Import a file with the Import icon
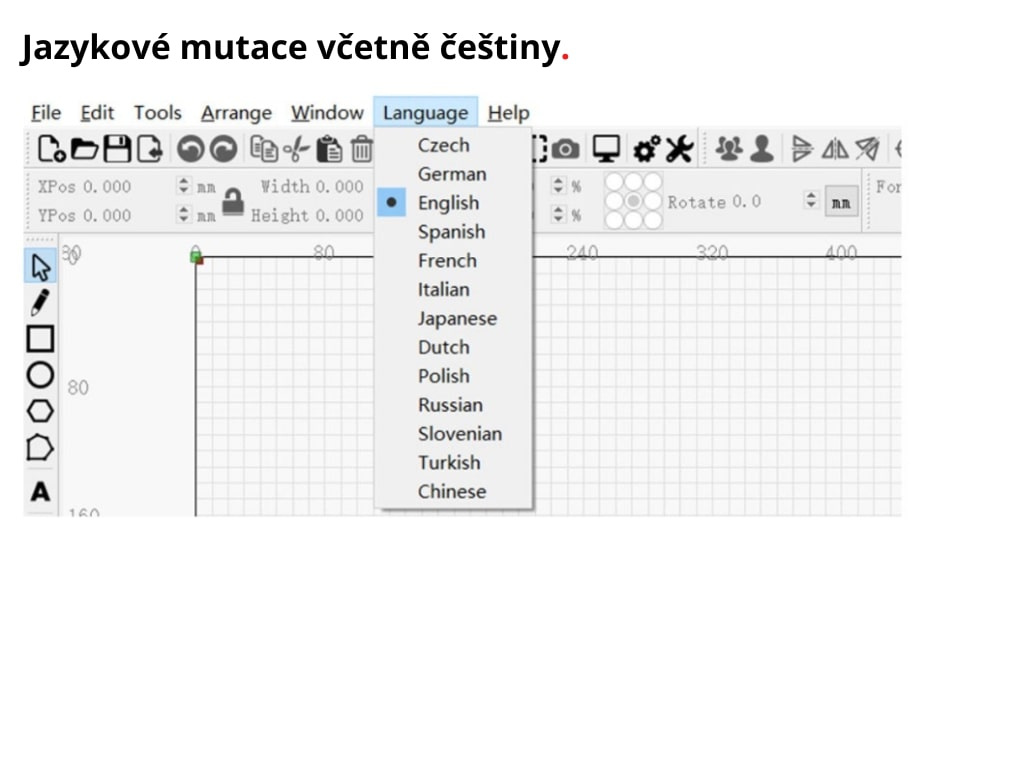The image size is (1024, 768). point(150,149)
